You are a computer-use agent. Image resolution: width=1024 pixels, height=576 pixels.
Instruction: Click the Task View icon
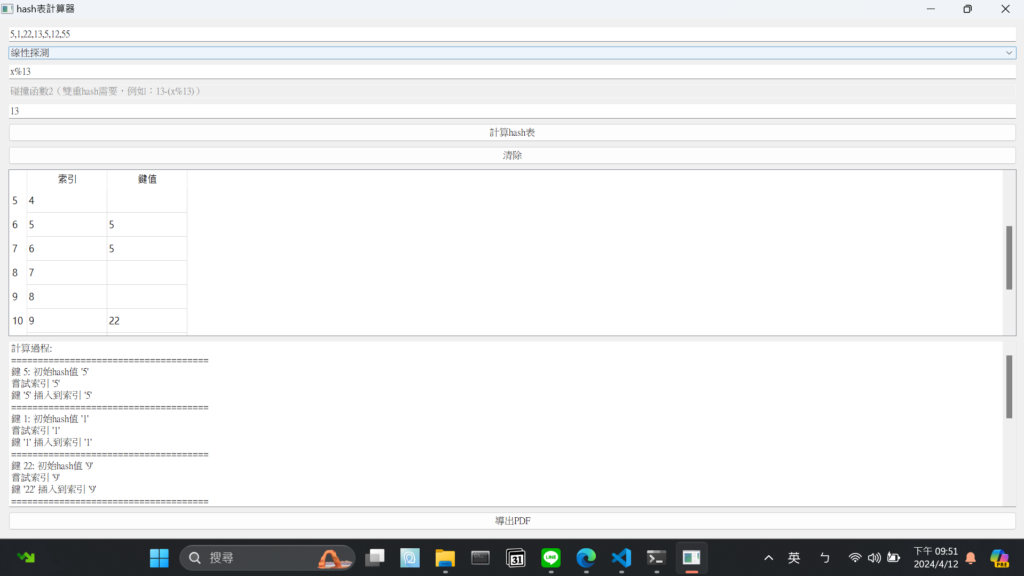pyautogui.click(x=375, y=557)
